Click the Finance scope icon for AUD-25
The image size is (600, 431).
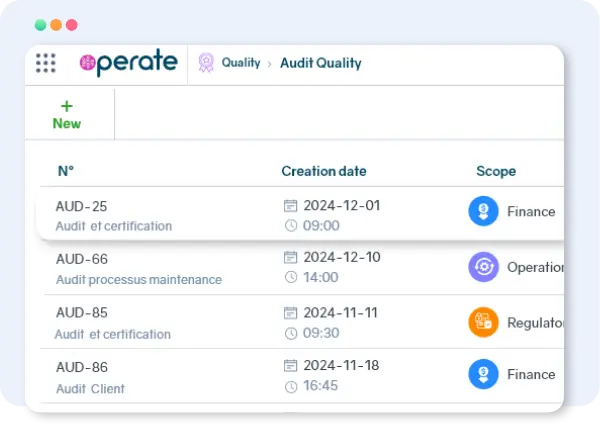483,211
